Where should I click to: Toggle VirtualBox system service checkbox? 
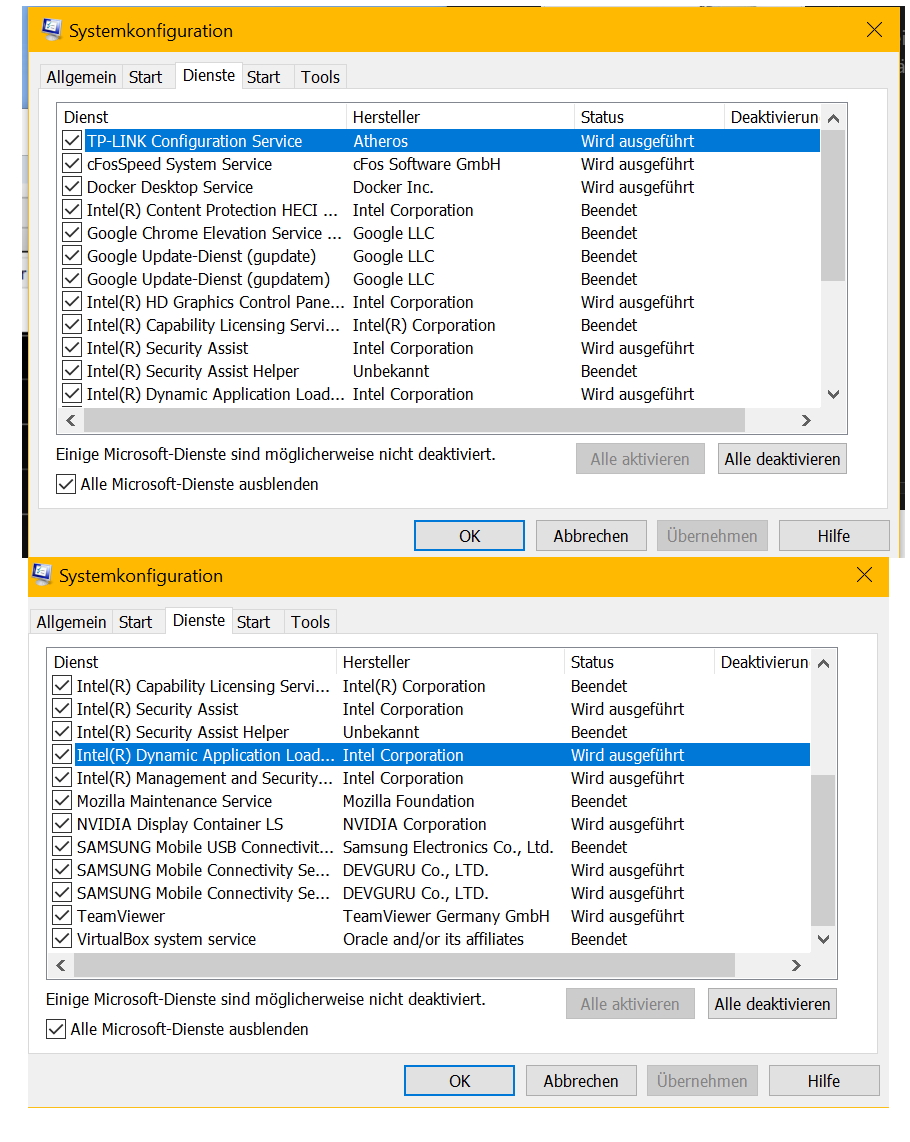pyautogui.click(x=62, y=940)
